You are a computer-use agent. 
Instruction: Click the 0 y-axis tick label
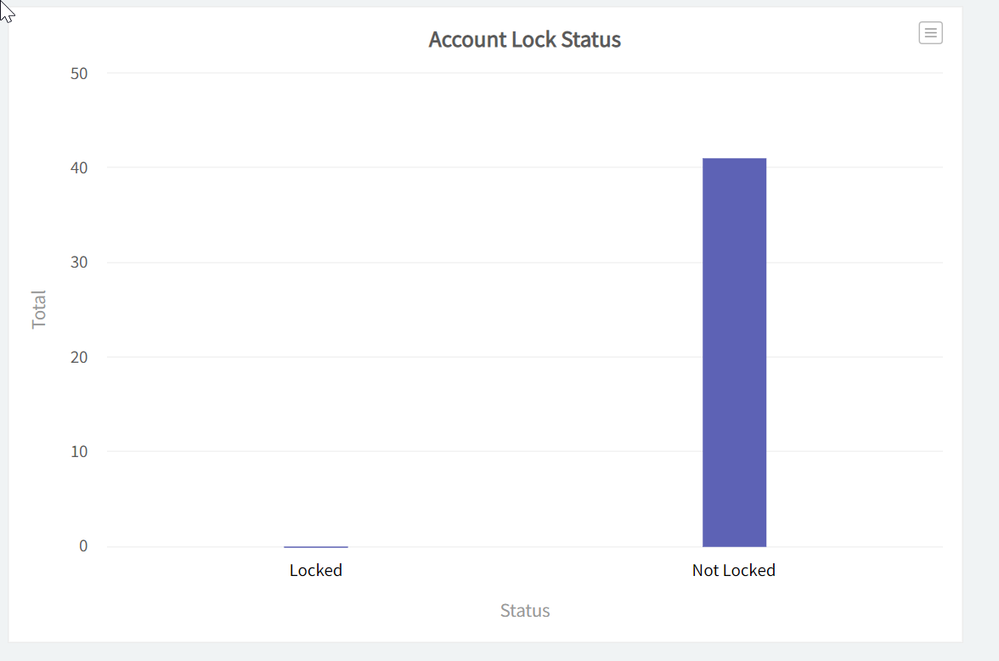pos(83,546)
